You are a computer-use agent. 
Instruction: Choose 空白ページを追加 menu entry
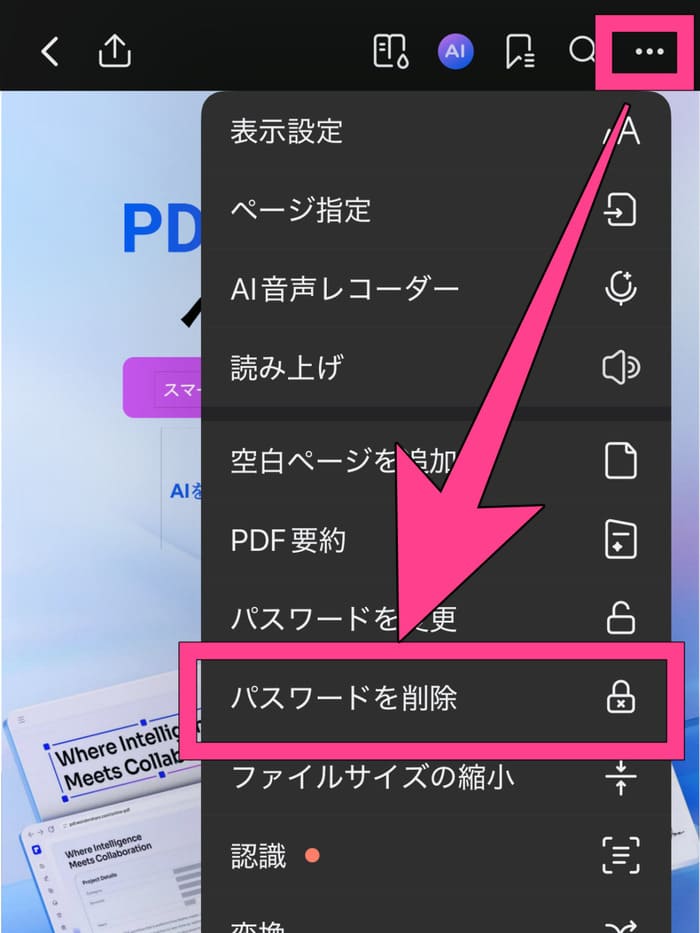[x=436, y=461]
